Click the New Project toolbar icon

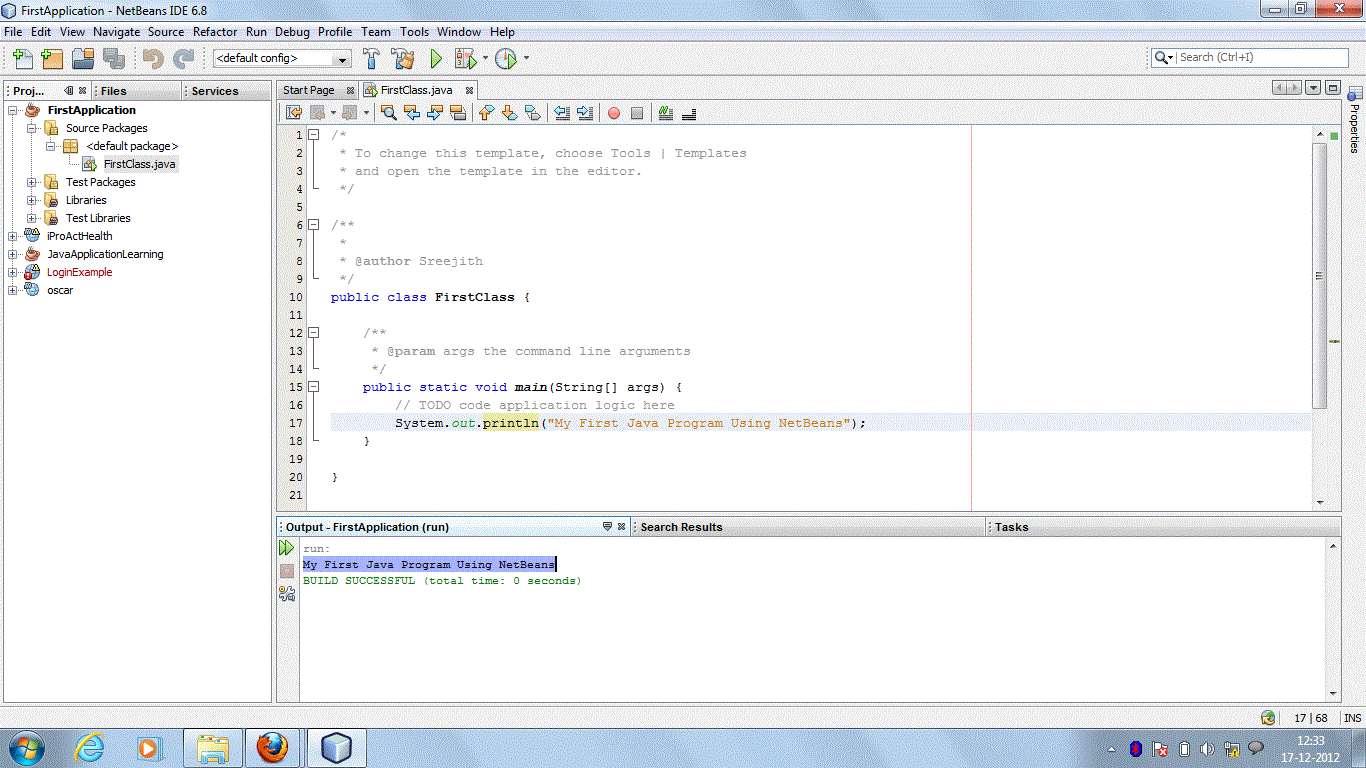pos(52,58)
